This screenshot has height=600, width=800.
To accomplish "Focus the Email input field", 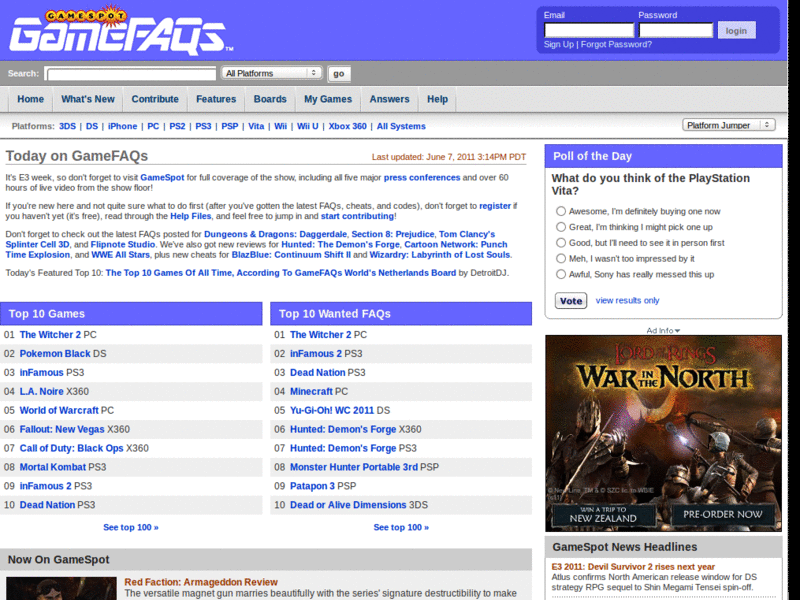I will point(589,31).
